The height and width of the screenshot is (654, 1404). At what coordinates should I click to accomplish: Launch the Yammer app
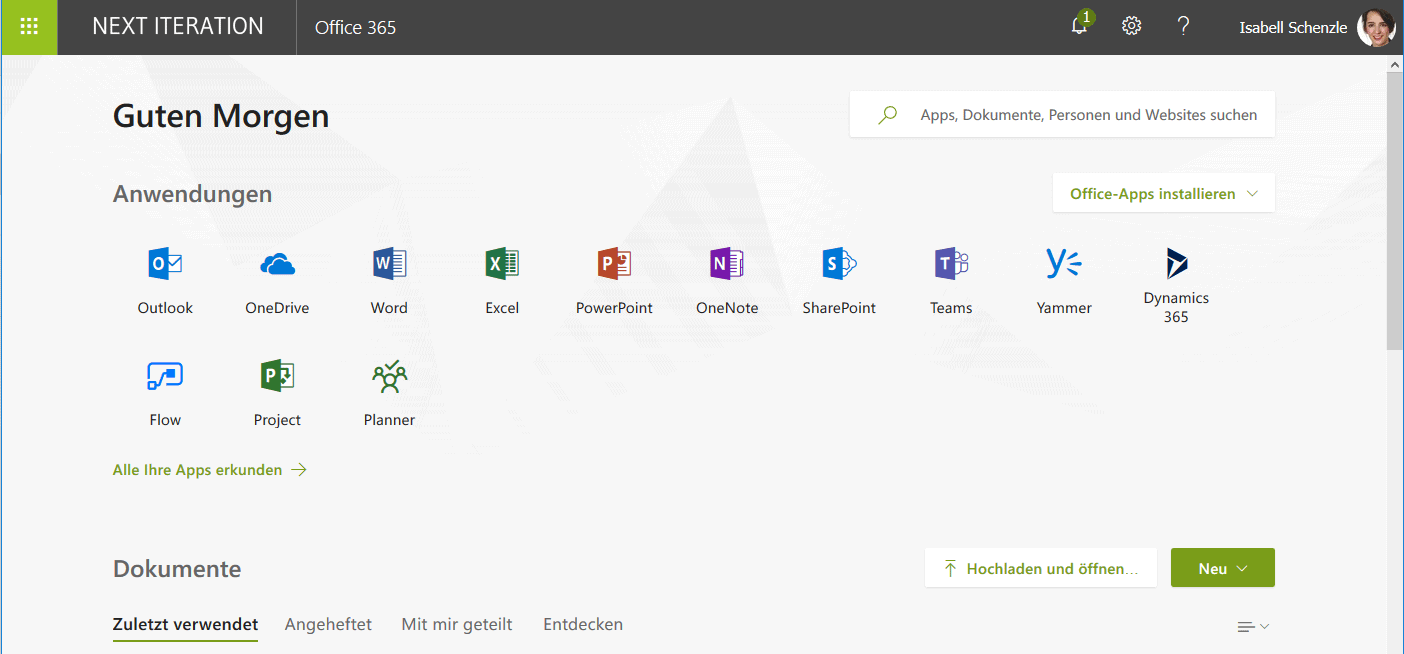1064,280
